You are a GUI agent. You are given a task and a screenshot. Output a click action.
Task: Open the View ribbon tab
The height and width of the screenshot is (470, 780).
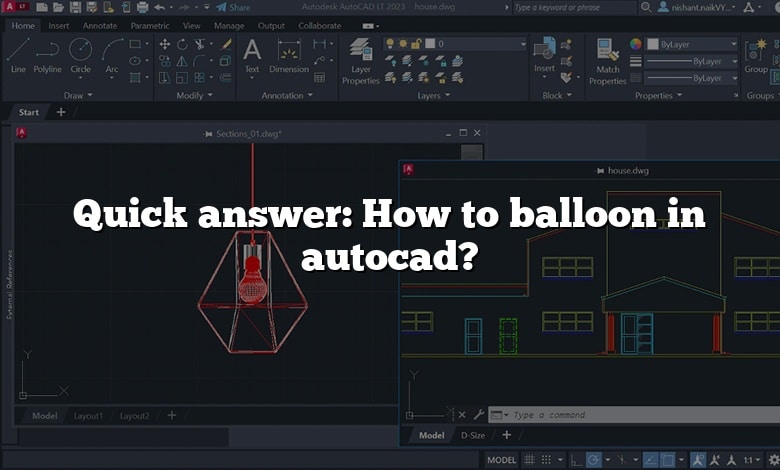tap(192, 25)
